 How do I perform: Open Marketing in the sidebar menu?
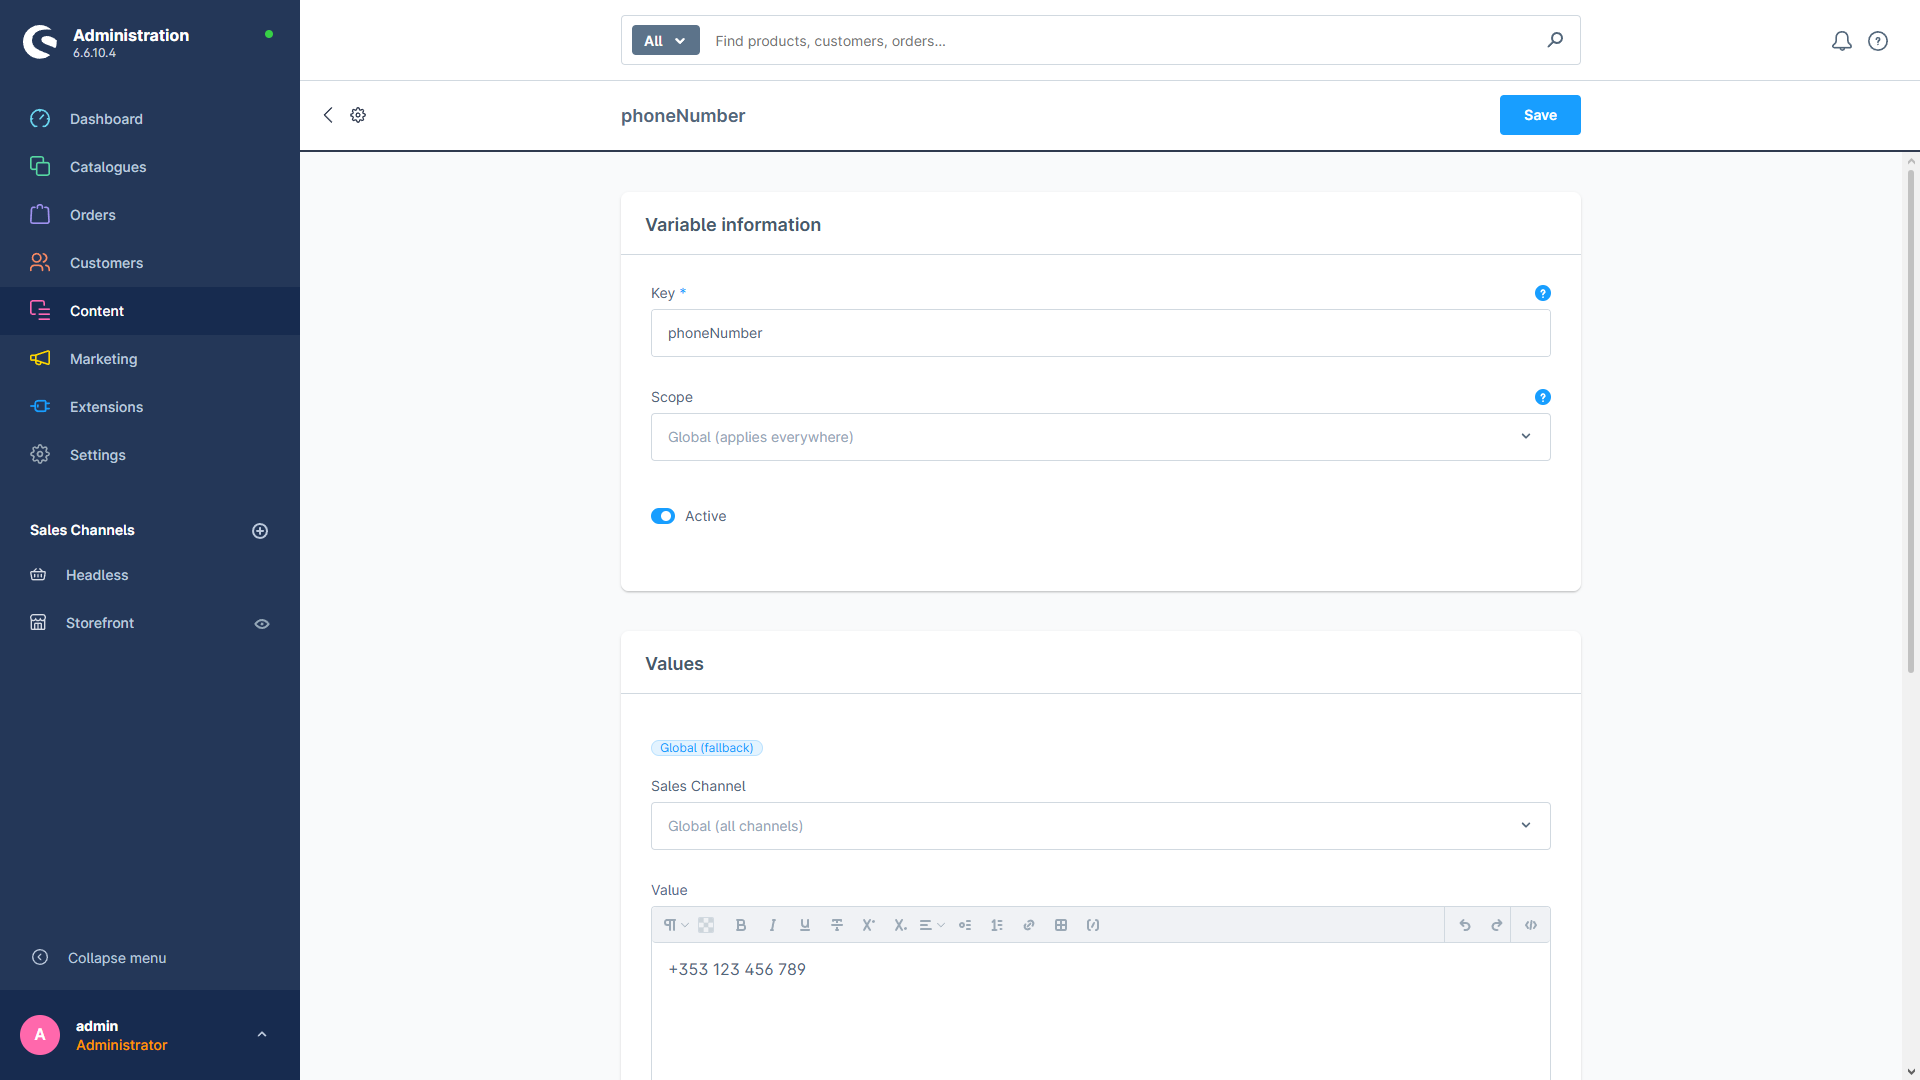point(104,359)
